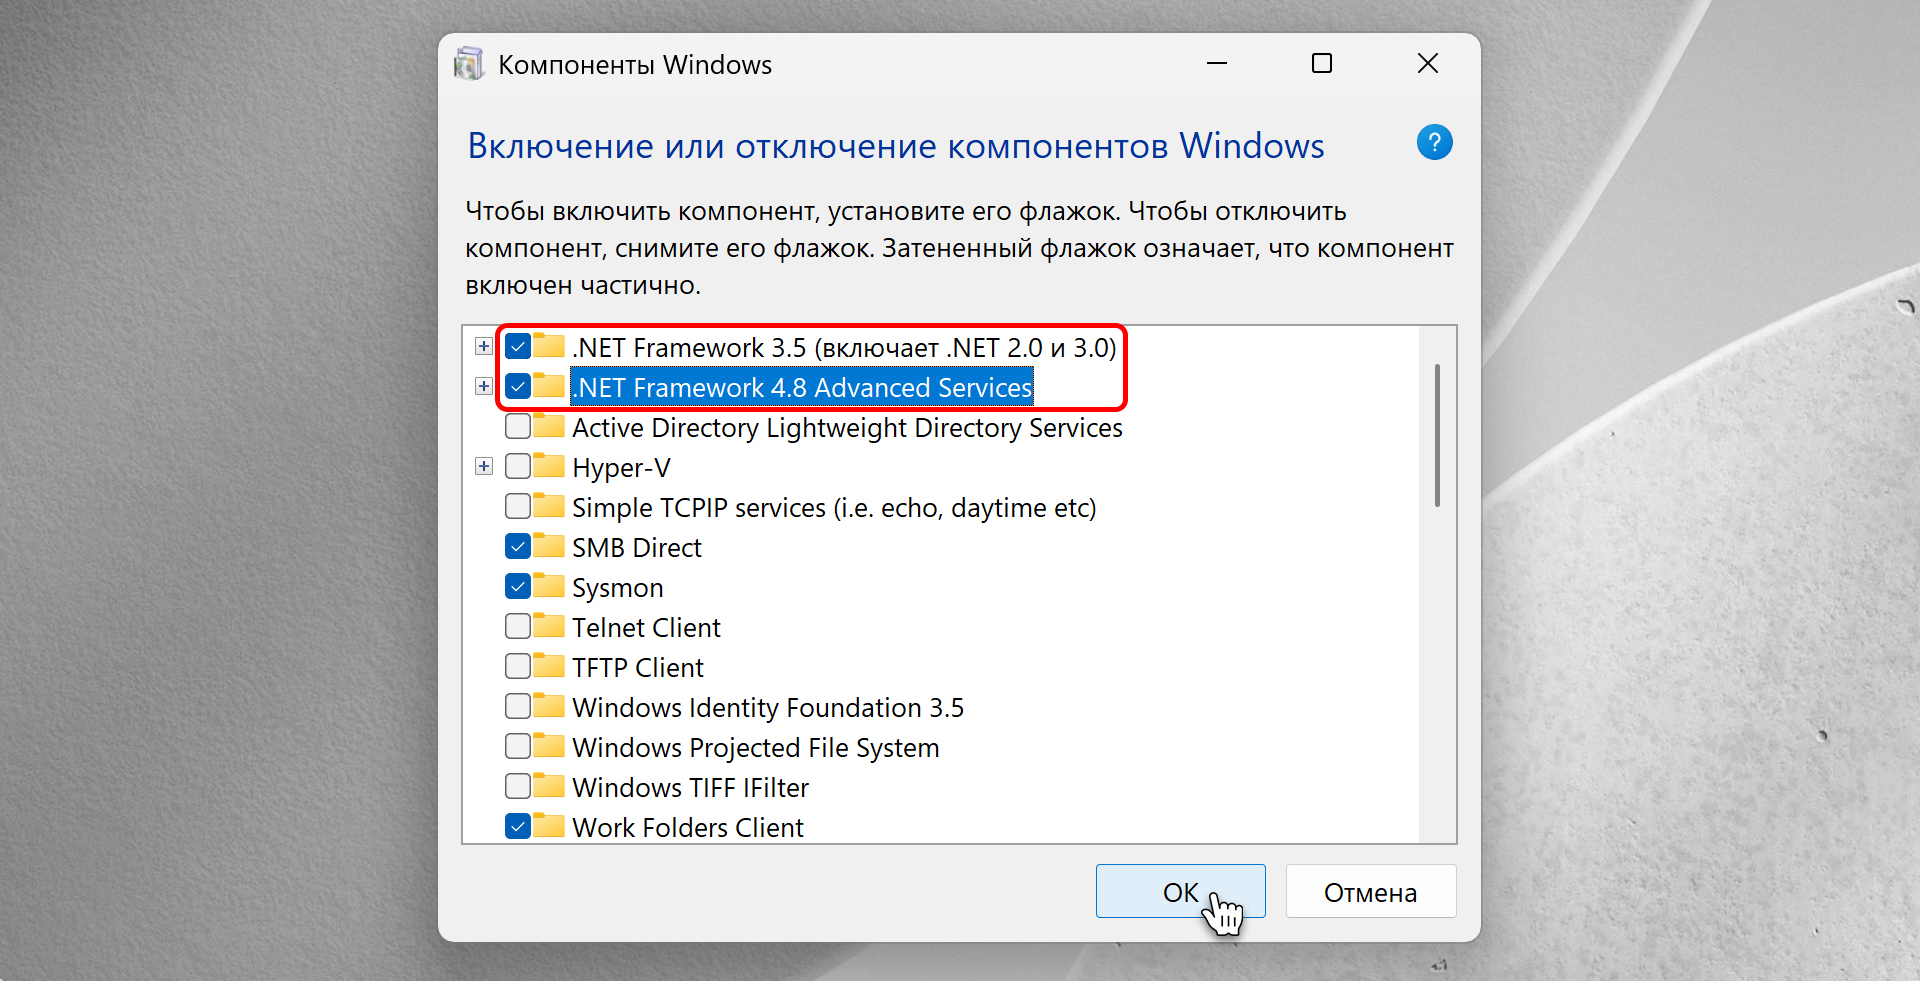Enable the Telnet Client checkbox
The height and width of the screenshot is (981, 1920).
tap(518, 627)
